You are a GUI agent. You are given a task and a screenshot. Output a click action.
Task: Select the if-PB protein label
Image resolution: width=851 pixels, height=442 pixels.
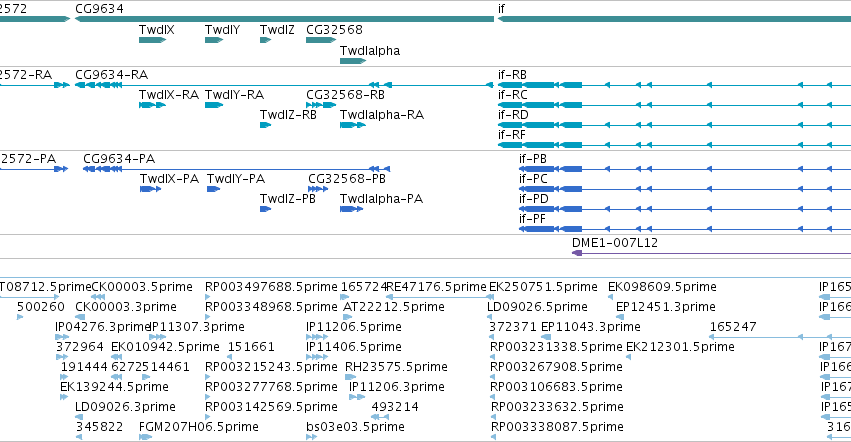(533, 159)
